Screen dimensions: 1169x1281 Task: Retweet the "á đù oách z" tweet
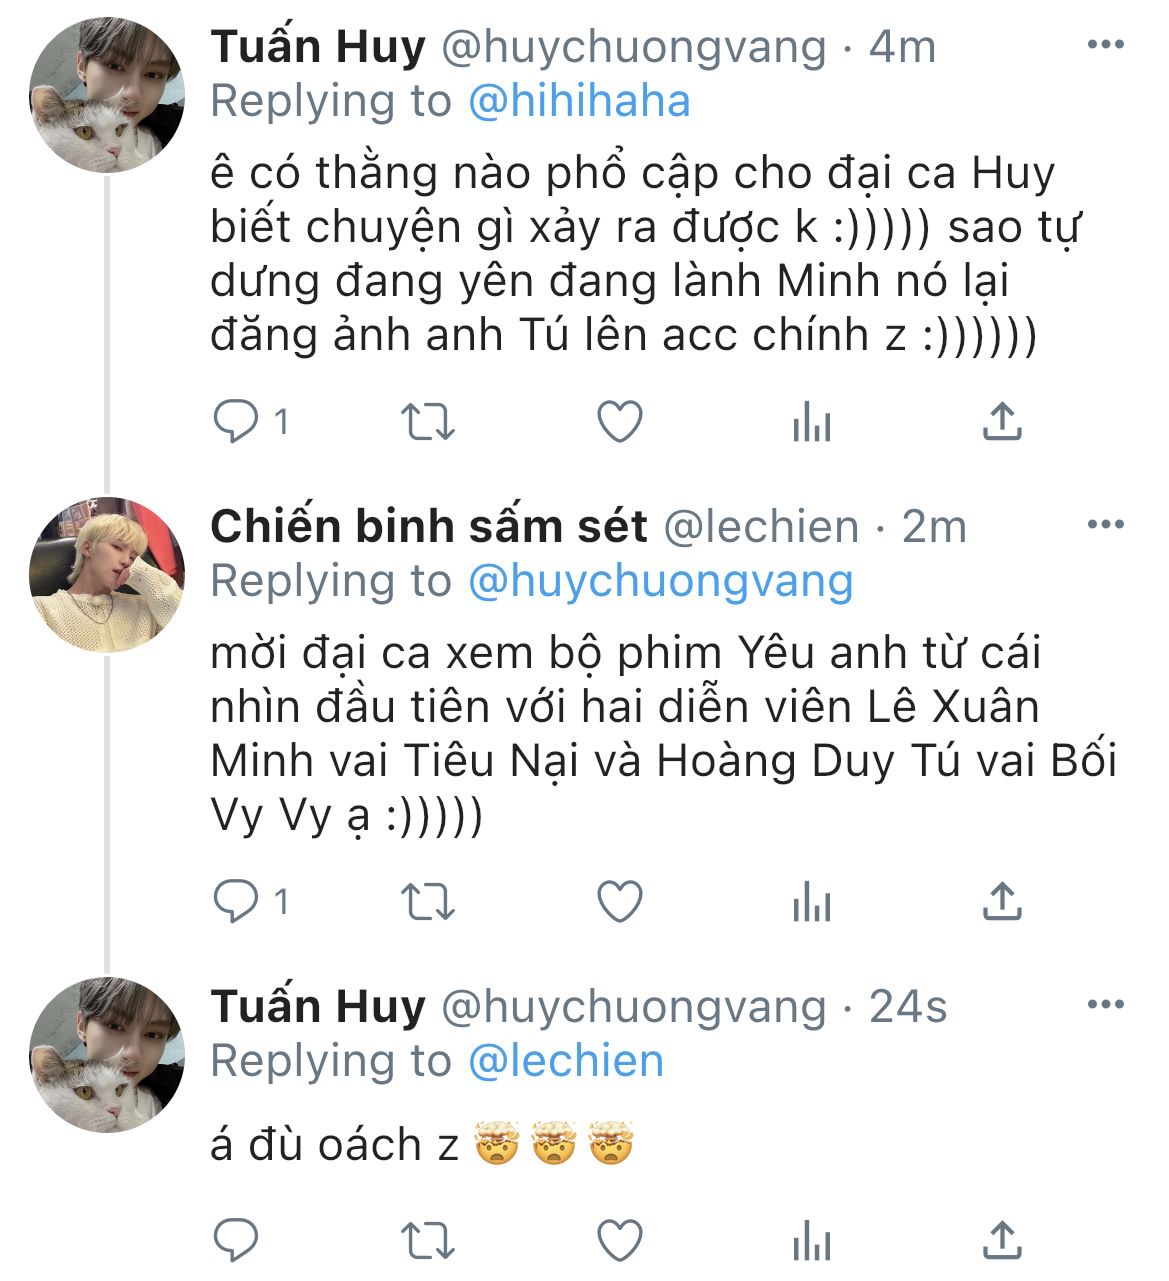pos(428,1241)
